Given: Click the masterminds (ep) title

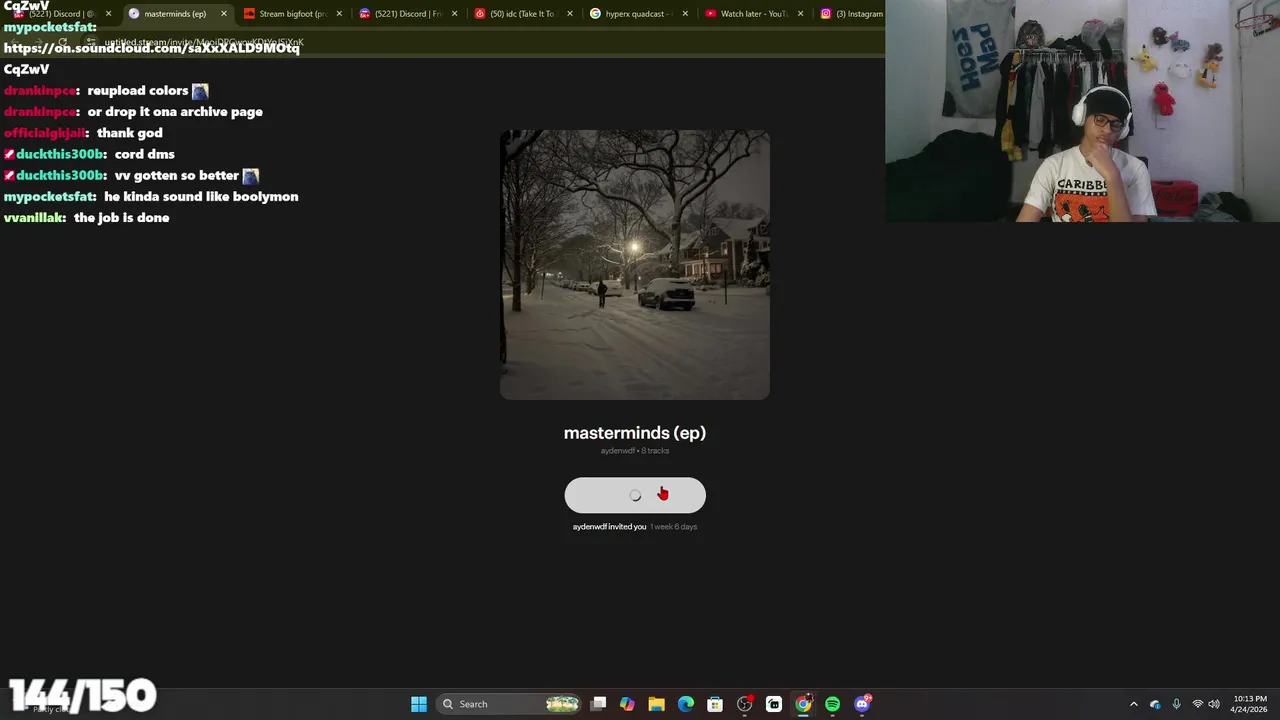Looking at the screenshot, I should coord(635,433).
